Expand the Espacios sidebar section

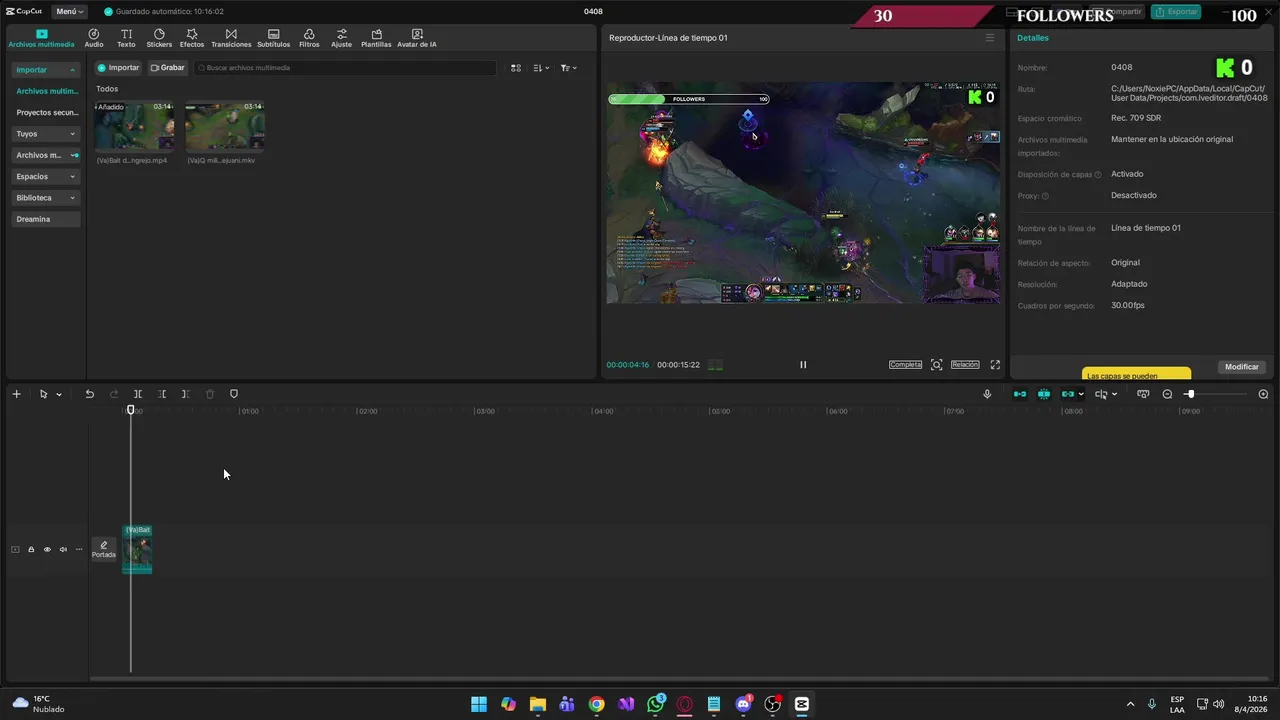pyautogui.click(x=46, y=176)
